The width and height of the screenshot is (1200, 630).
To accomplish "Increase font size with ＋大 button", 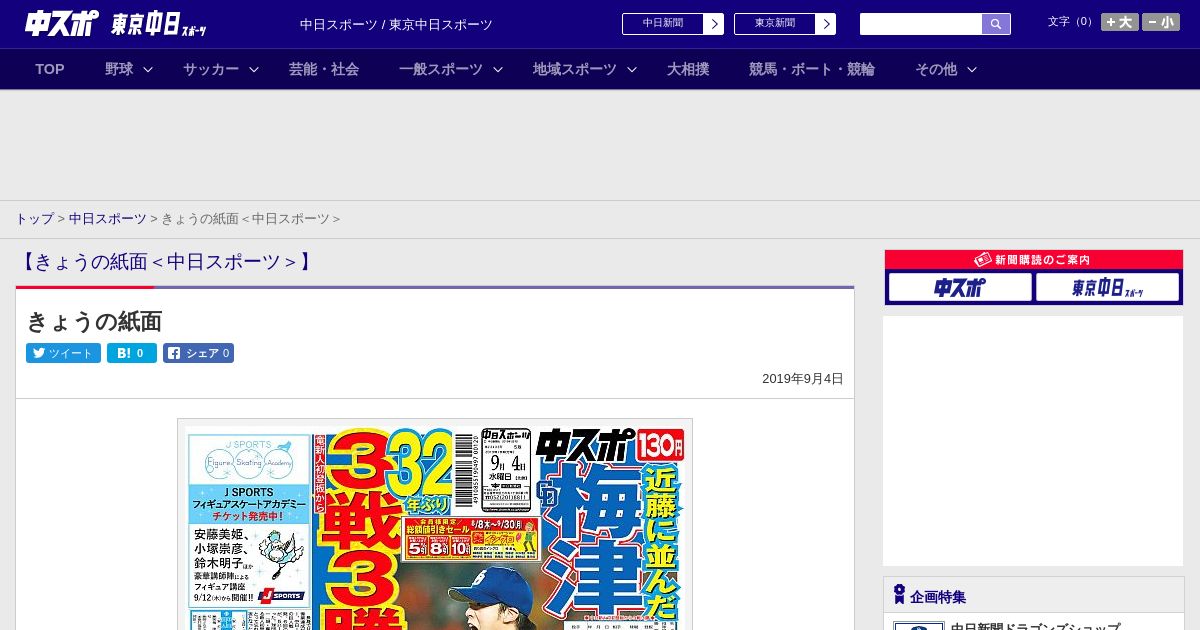I will [x=1120, y=22].
